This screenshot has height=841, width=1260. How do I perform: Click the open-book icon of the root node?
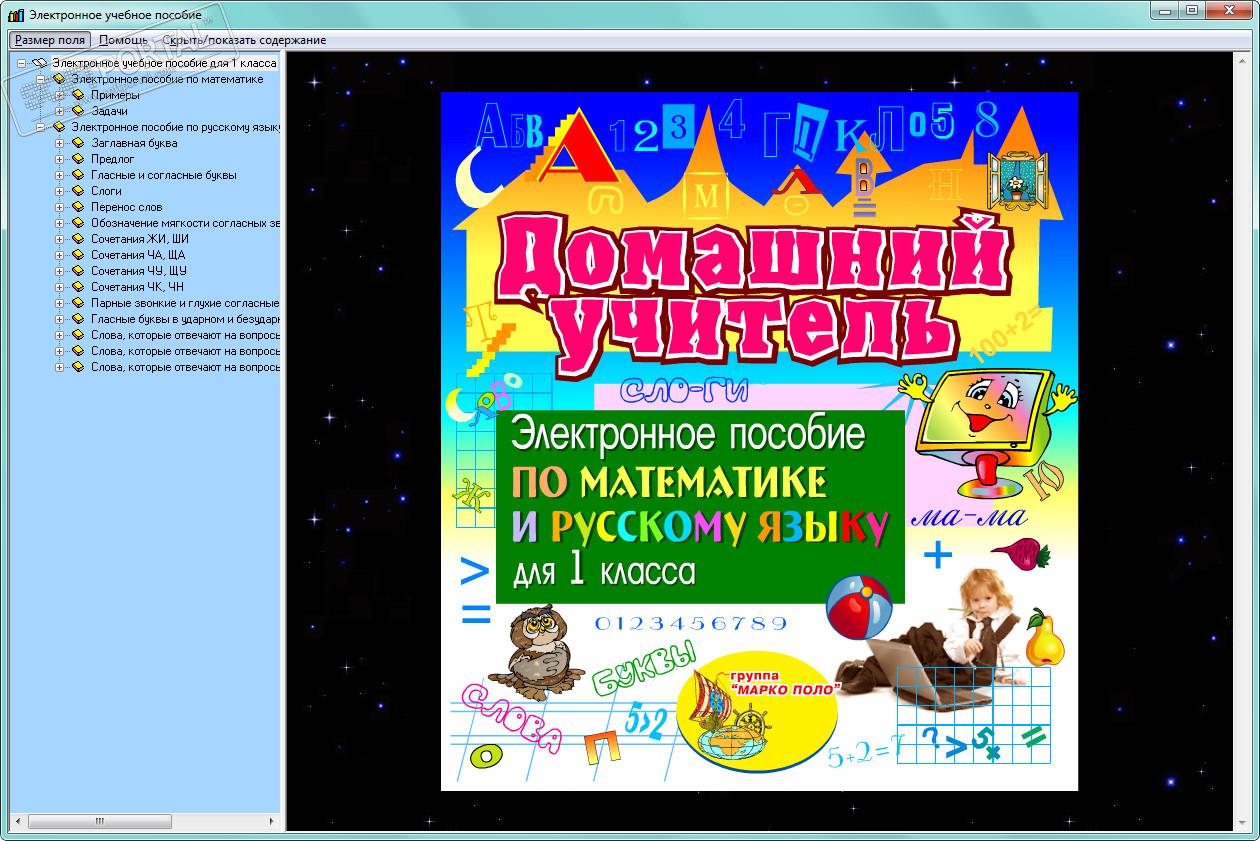[40, 63]
